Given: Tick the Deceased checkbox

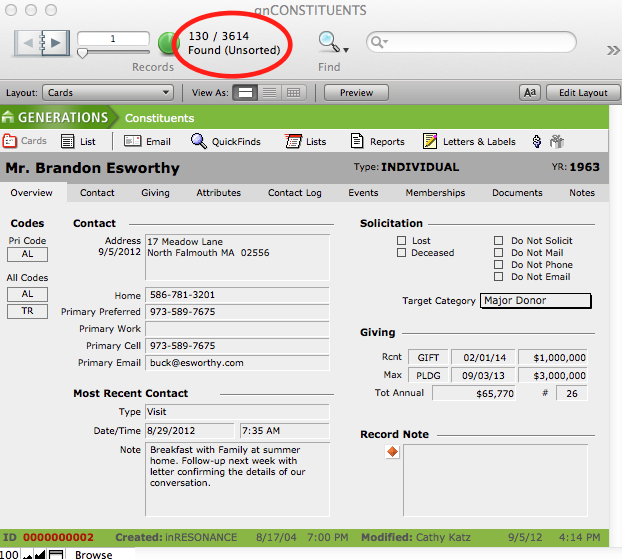Looking at the screenshot, I should point(402,253).
